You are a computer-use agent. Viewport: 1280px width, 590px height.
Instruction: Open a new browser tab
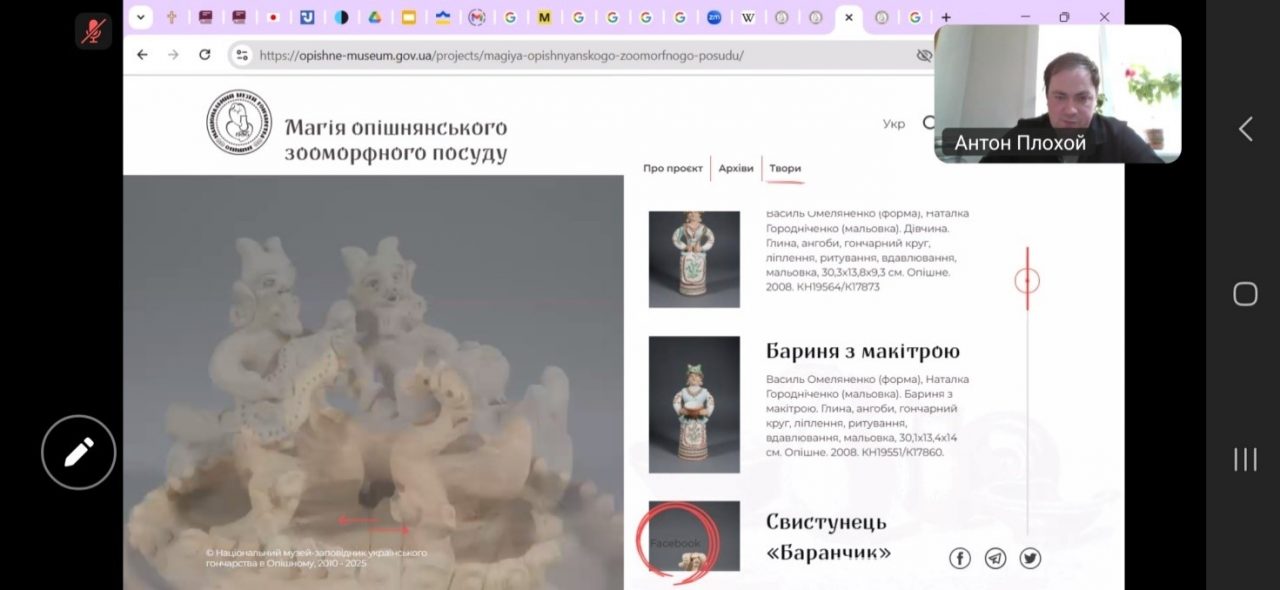pos(946,17)
